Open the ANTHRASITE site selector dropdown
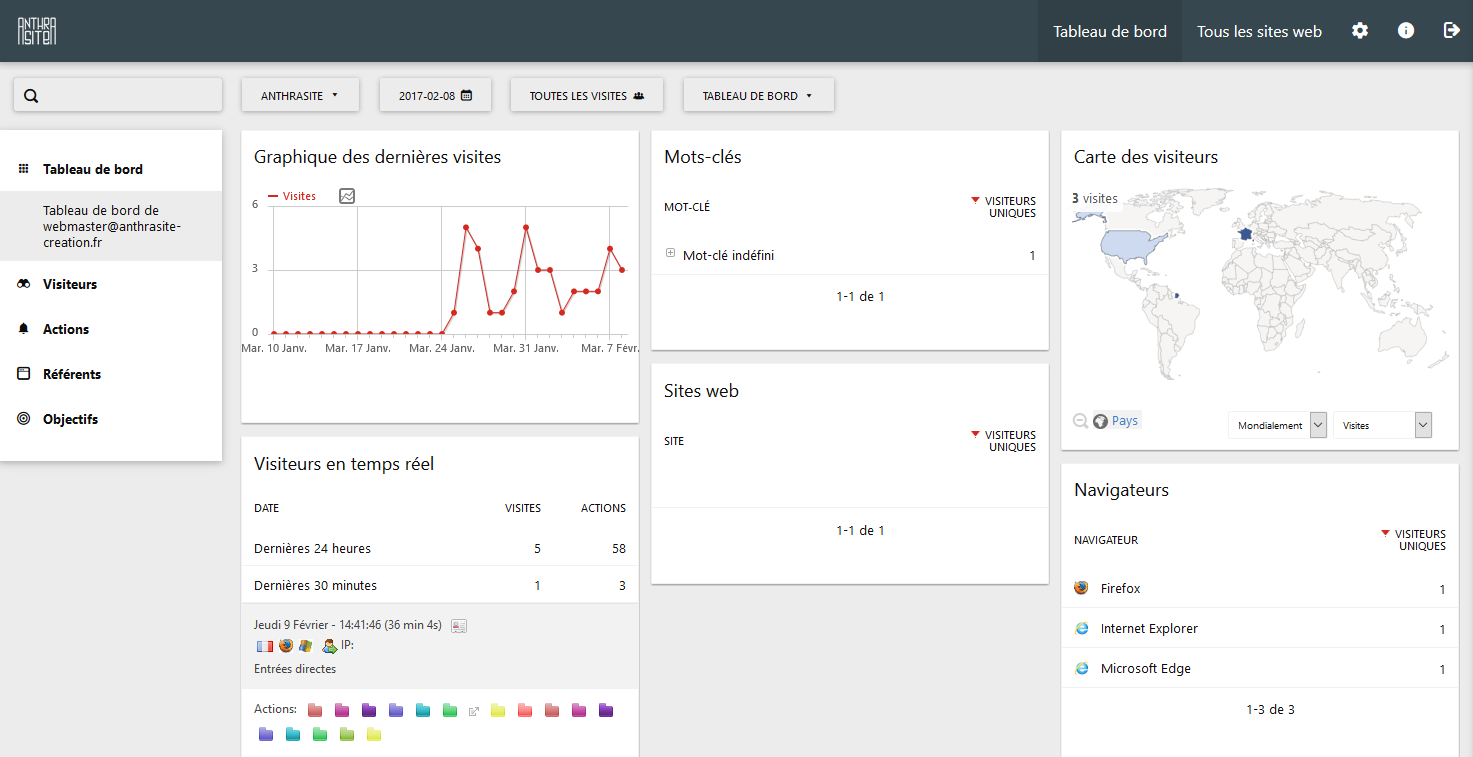Image resolution: width=1473 pixels, height=757 pixels. click(300, 96)
